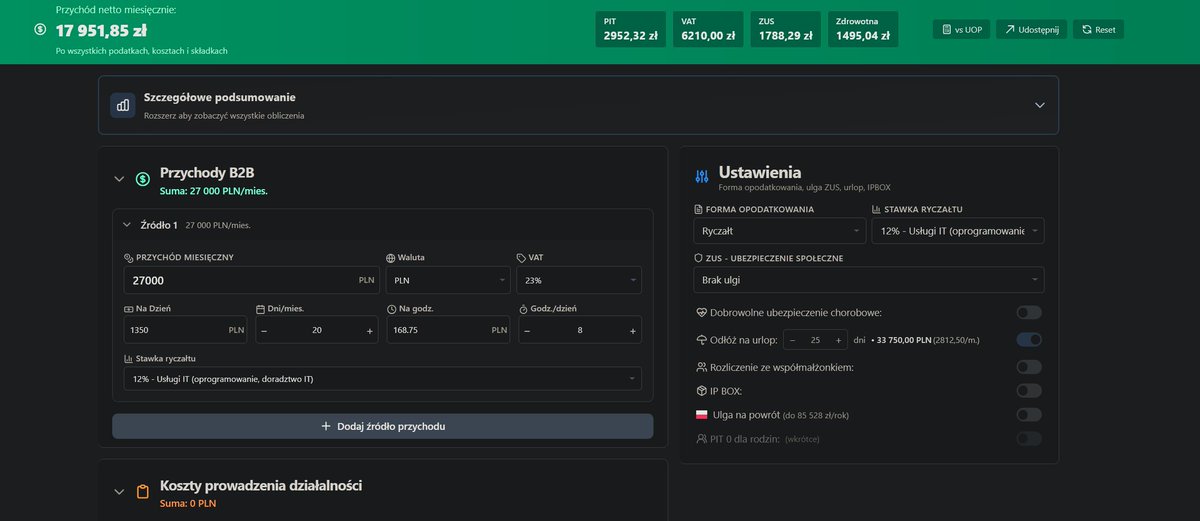Click the bar chart icon in Szczegółowe podsumowanie

123,105
